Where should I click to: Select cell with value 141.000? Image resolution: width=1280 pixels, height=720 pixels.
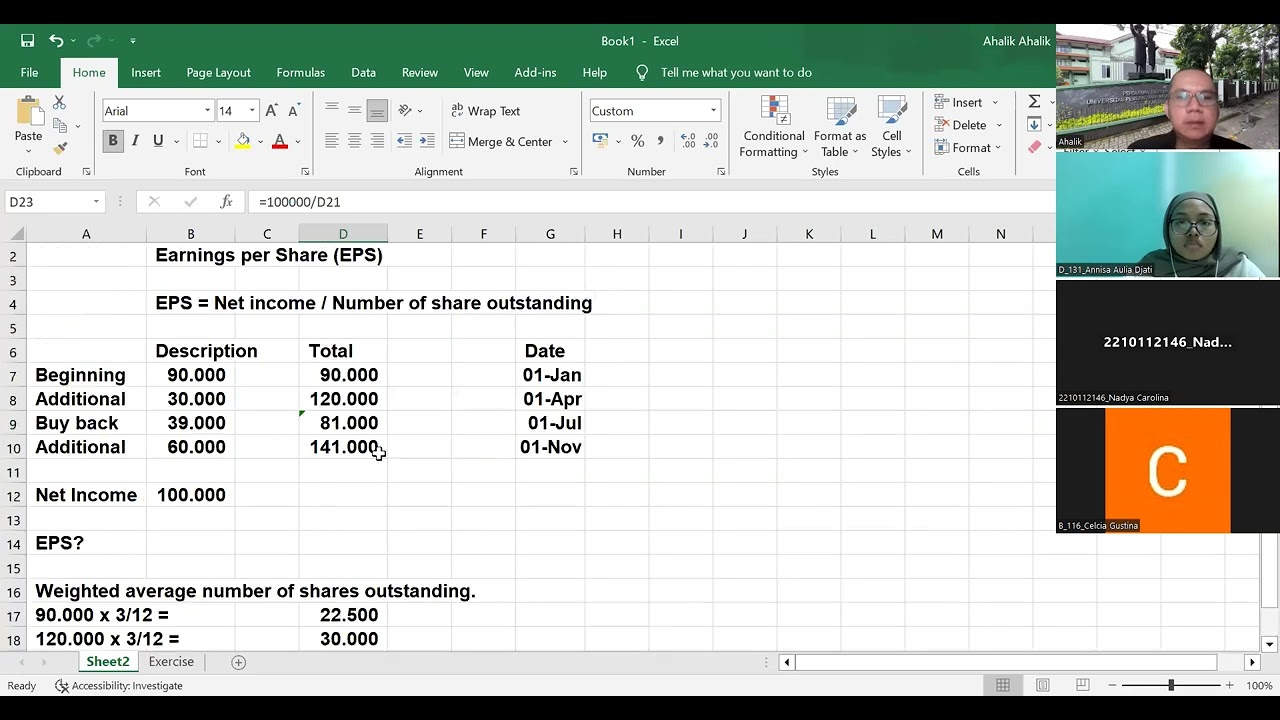(343, 447)
